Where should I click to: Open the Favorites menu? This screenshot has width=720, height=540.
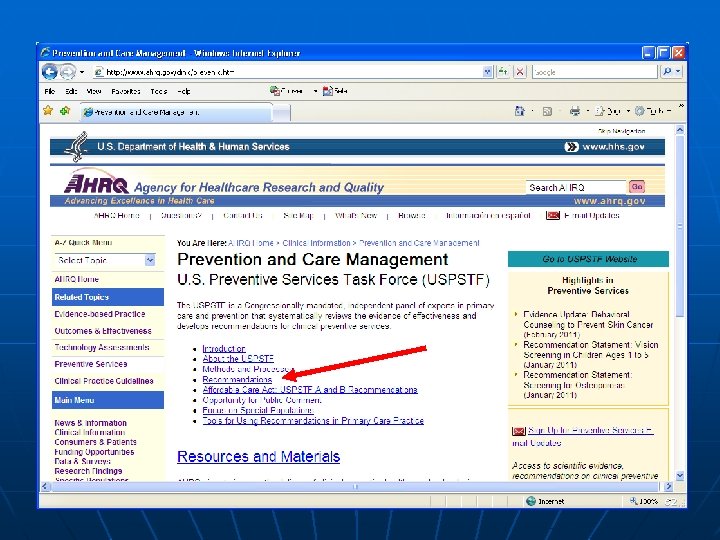(x=126, y=91)
